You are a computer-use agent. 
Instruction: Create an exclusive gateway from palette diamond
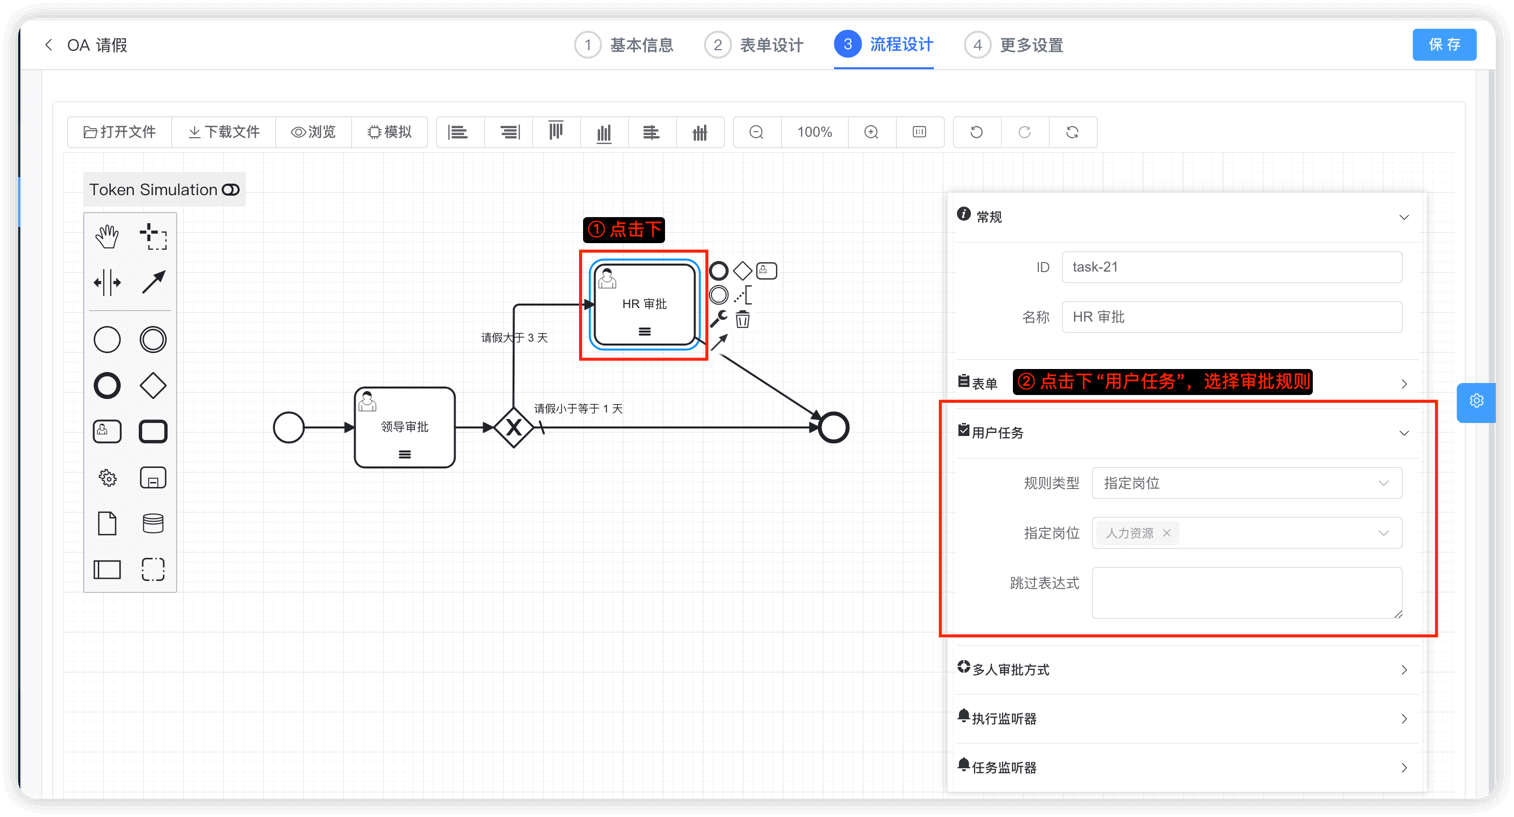pos(153,385)
